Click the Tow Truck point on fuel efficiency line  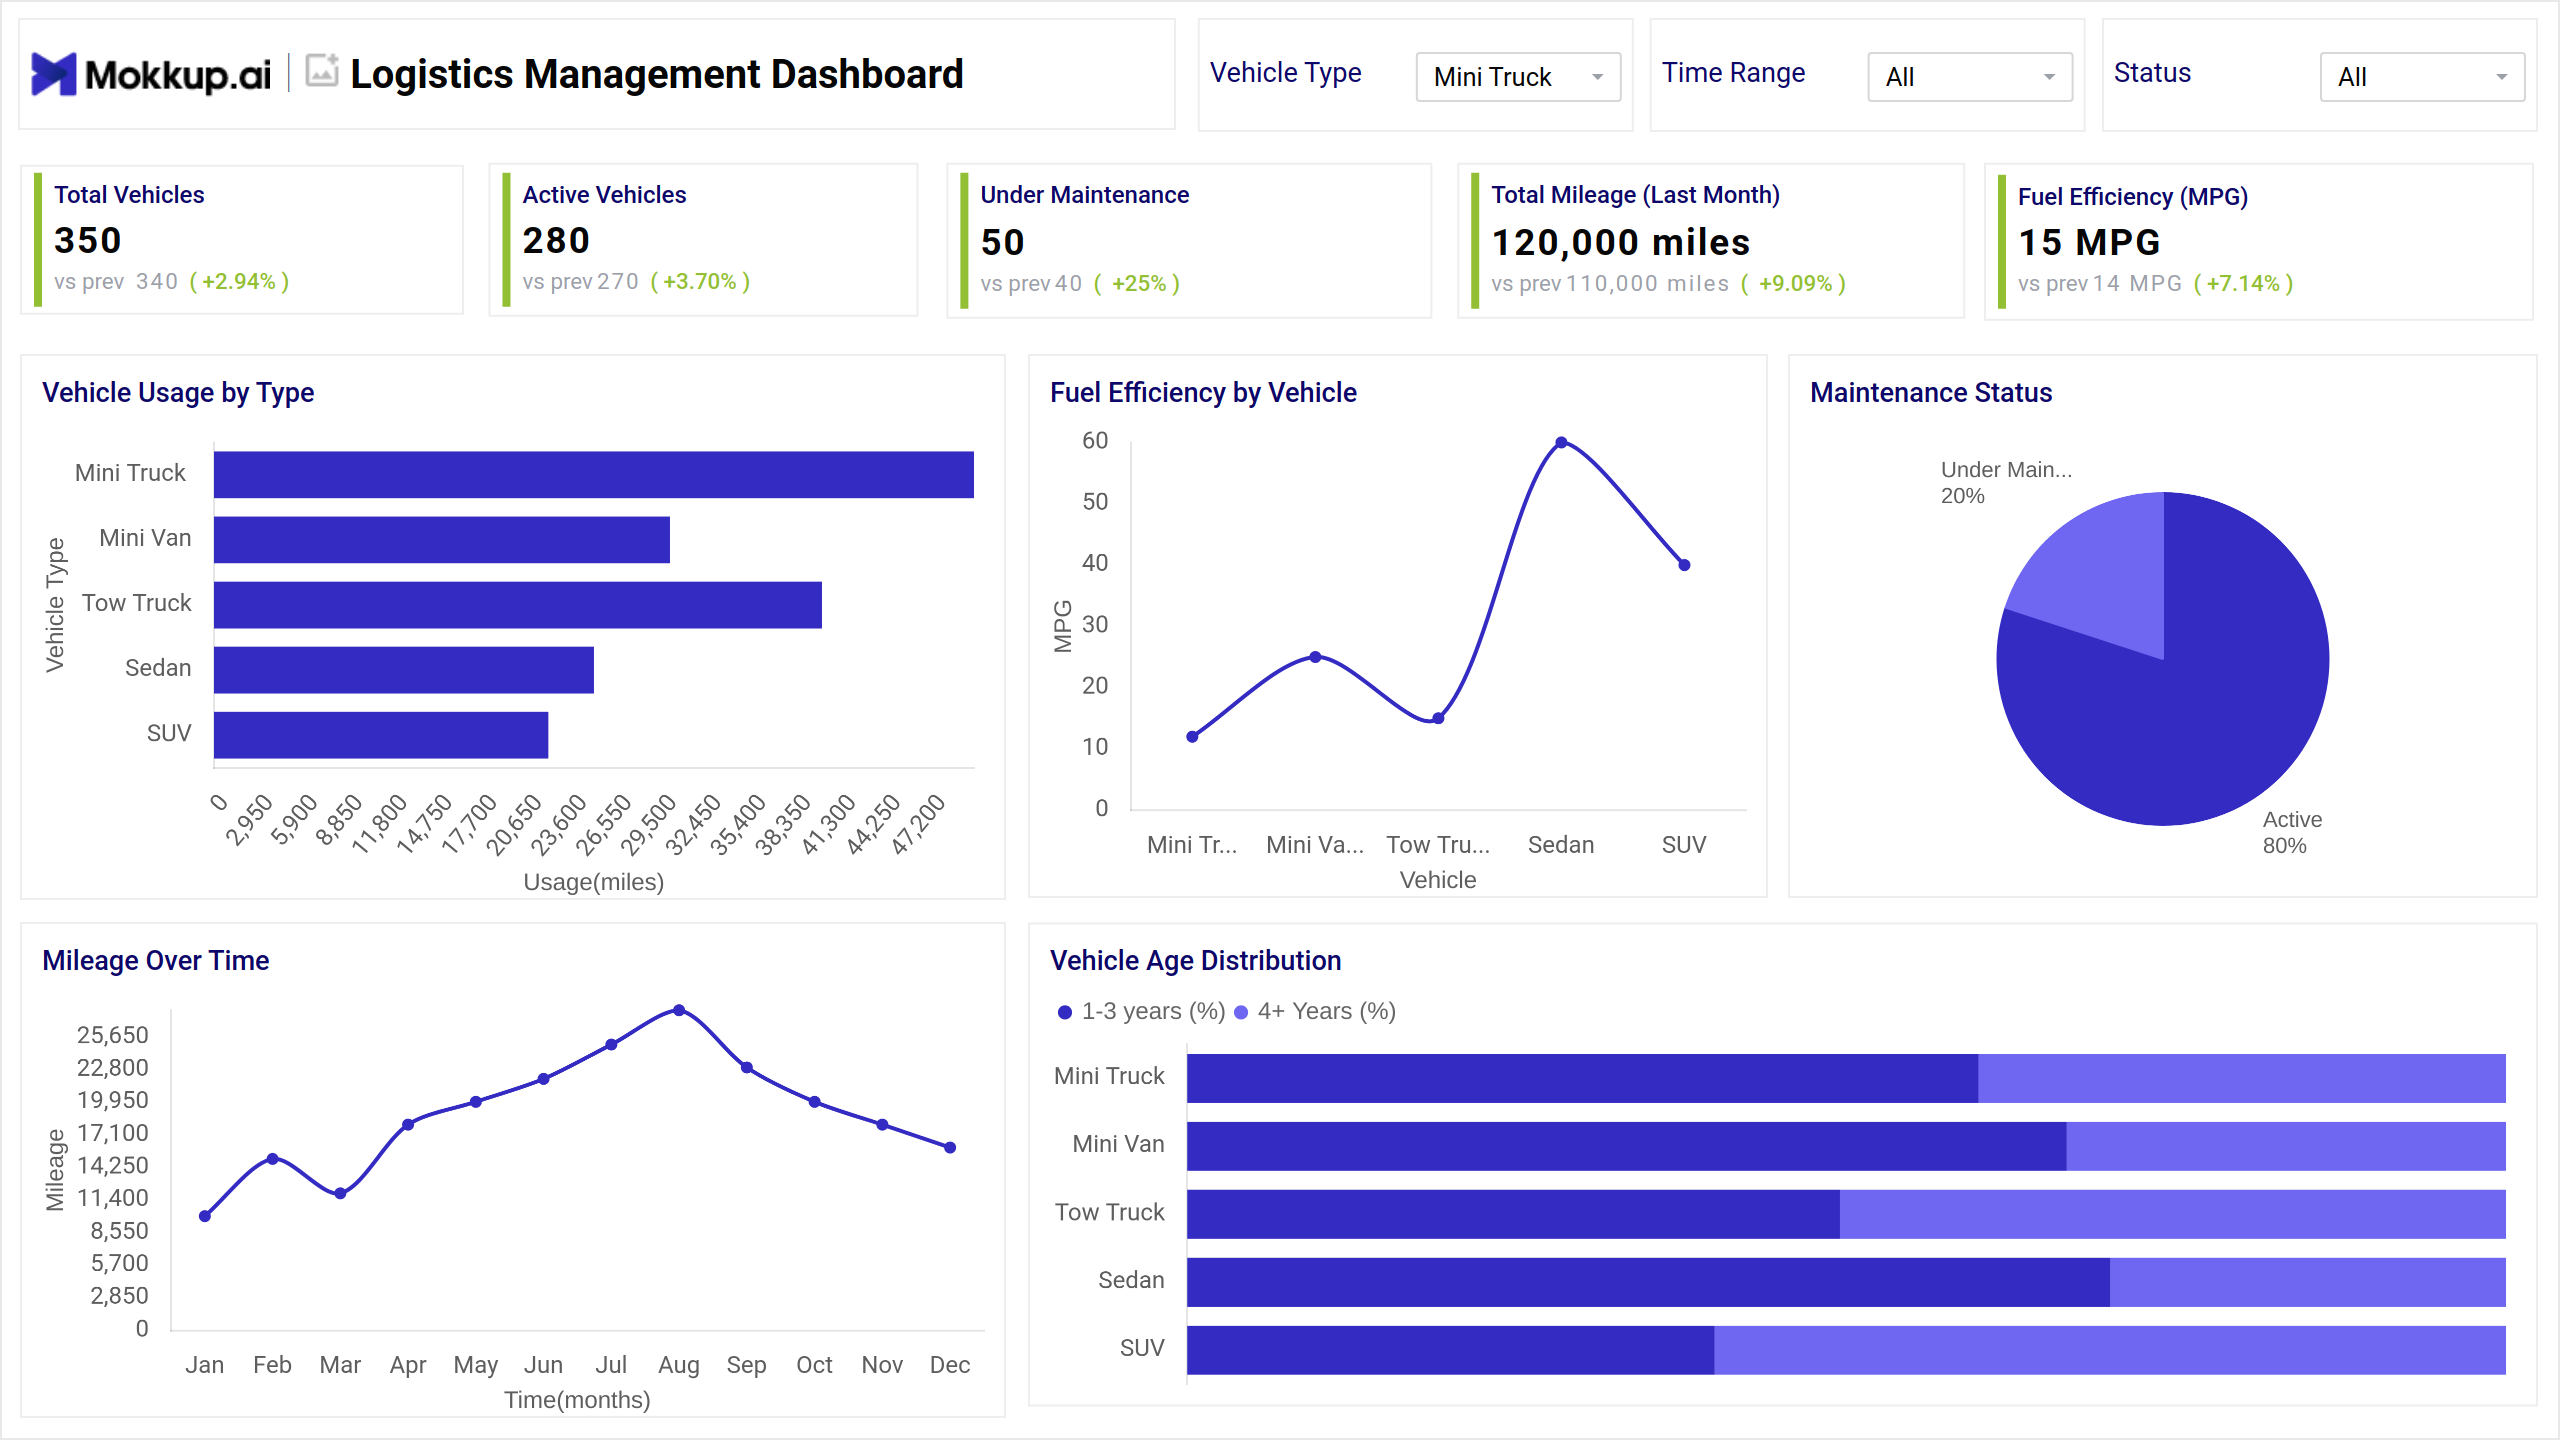pos(1438,718)
